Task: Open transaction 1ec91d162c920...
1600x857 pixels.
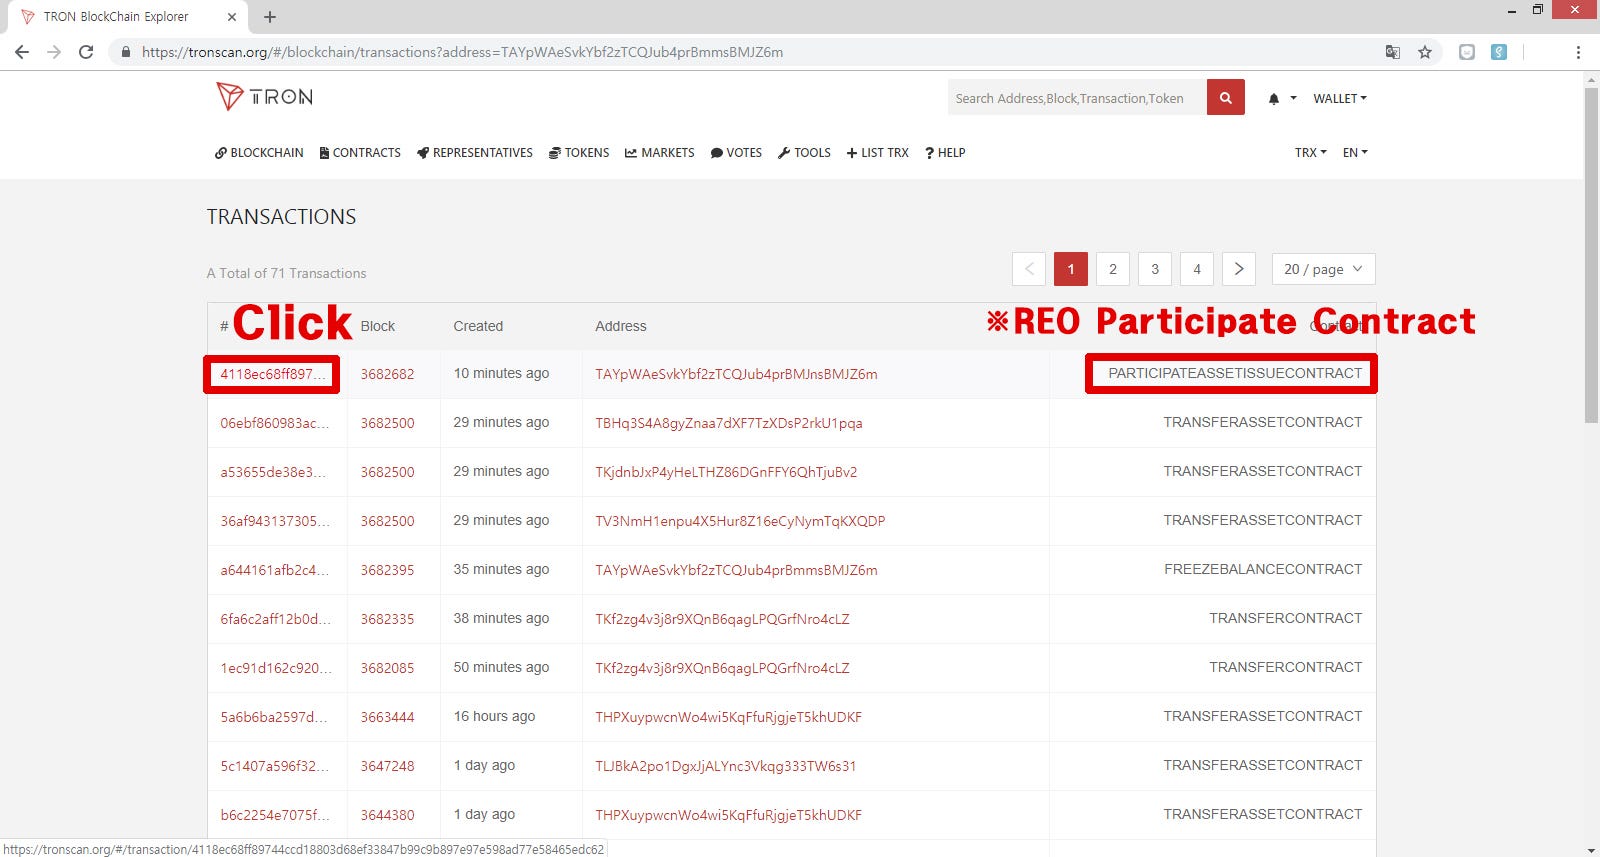Action: 275,668
